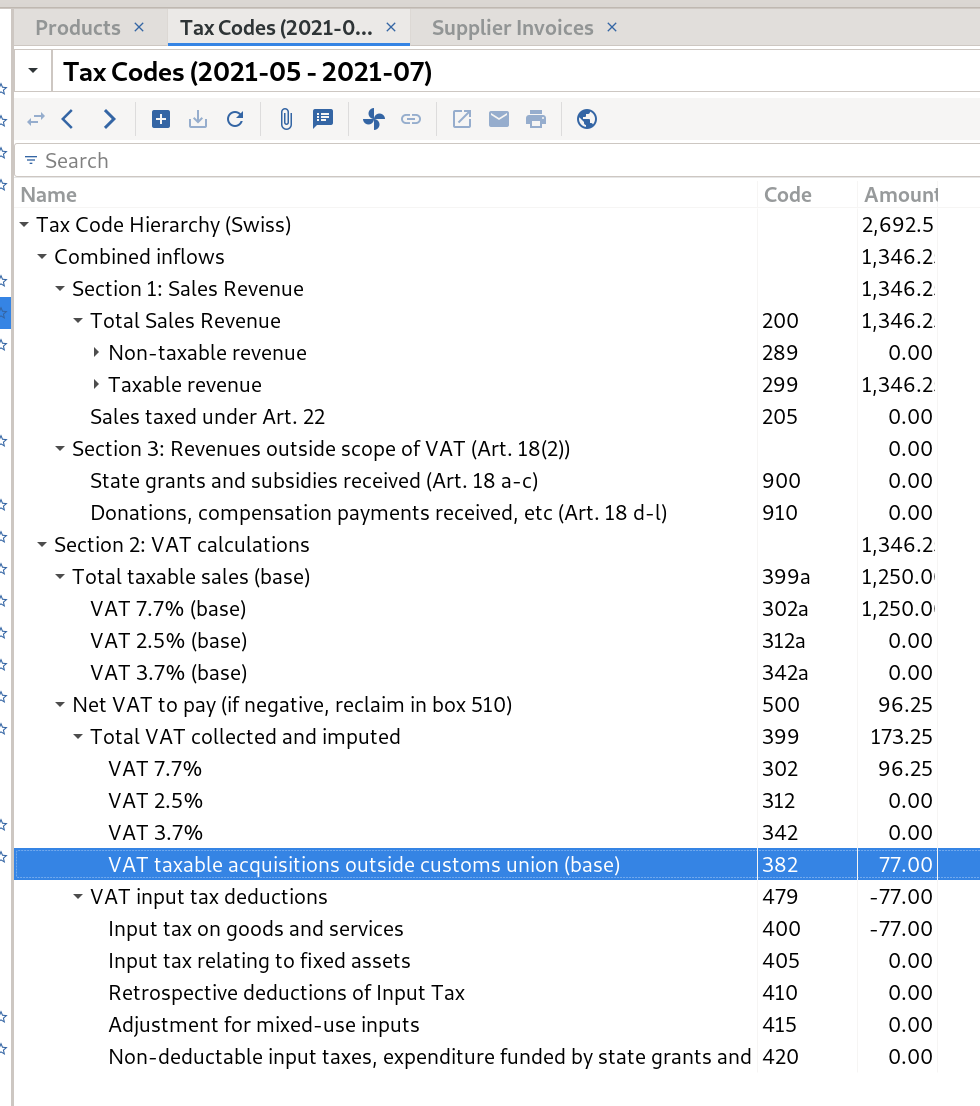The height and width of the screenshot is (1106, 980).
Task: Click the 77.00 amount in highlighted row
Action: point(906,865)
